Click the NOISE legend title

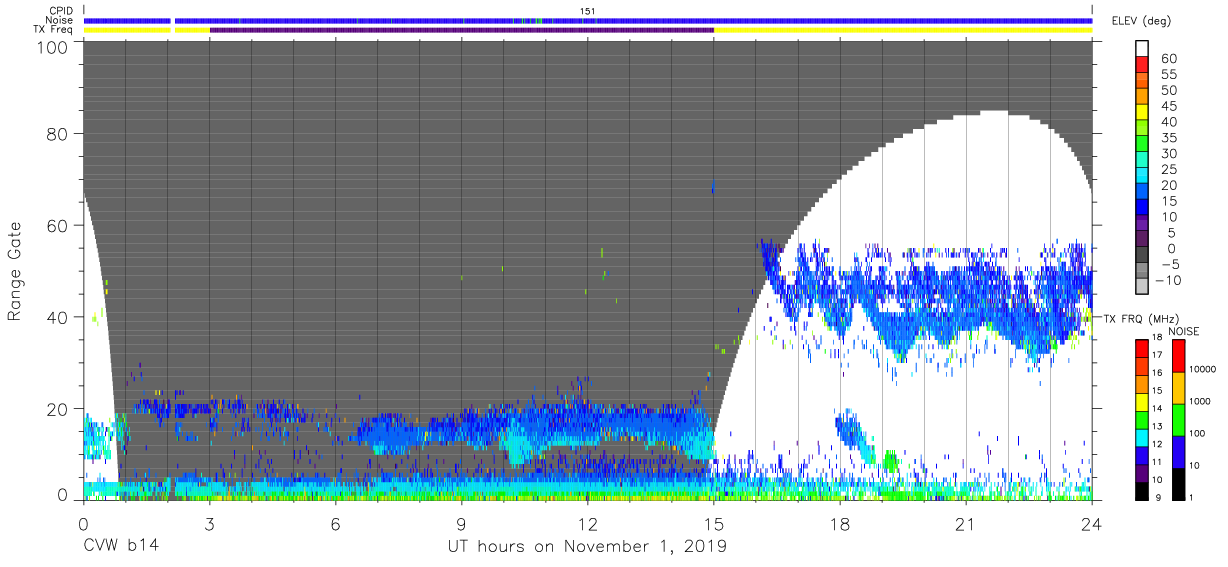(1183, 331)
